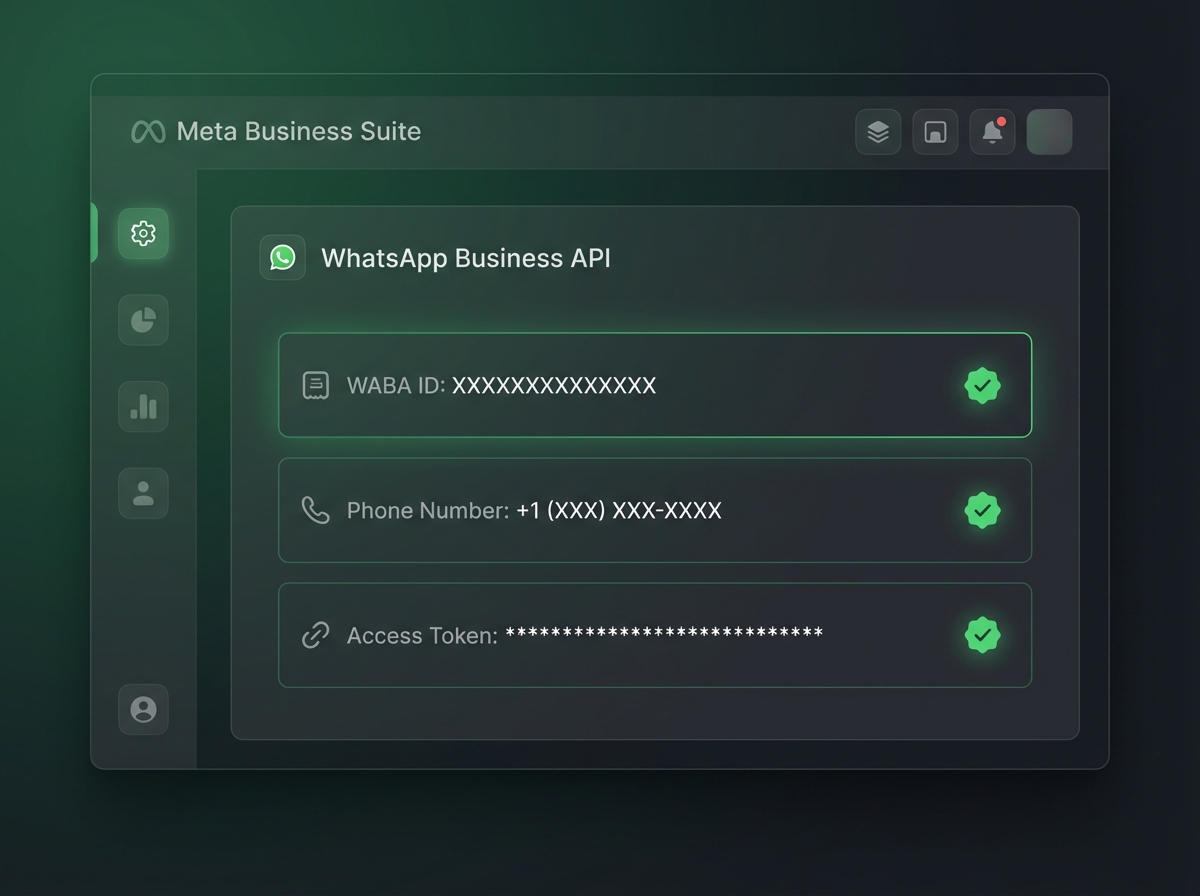Click the document icon beside WABA ID
Viewport: 1200px width, 896px height.
[315, 384]
